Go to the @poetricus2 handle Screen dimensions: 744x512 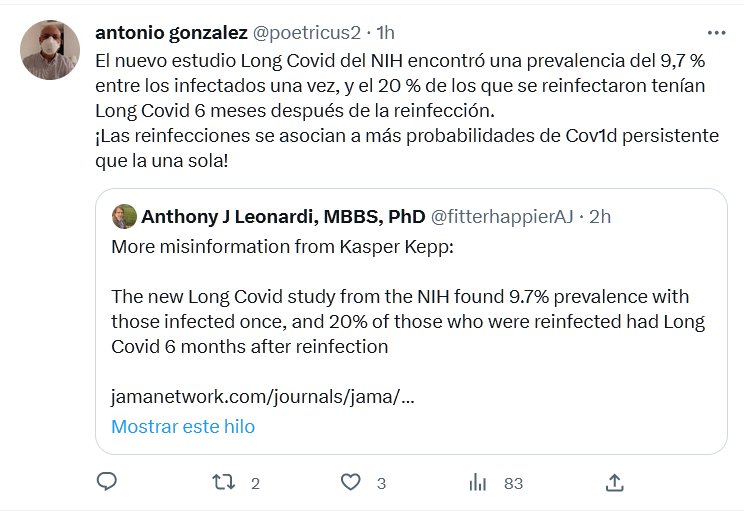tap(308, 33)
